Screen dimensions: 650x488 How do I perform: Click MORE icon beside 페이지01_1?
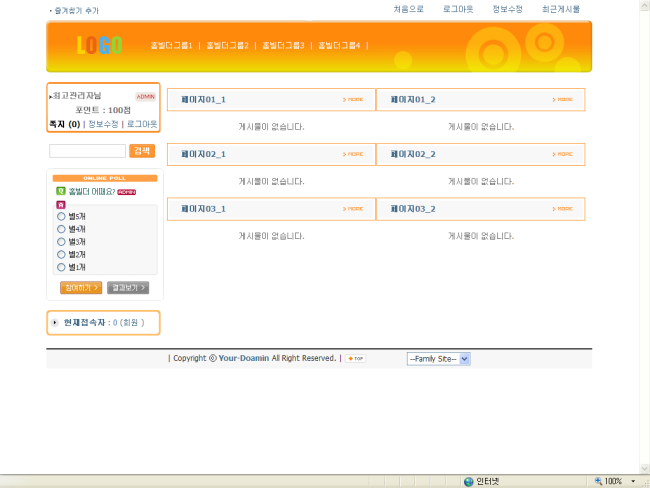(353, 100)
